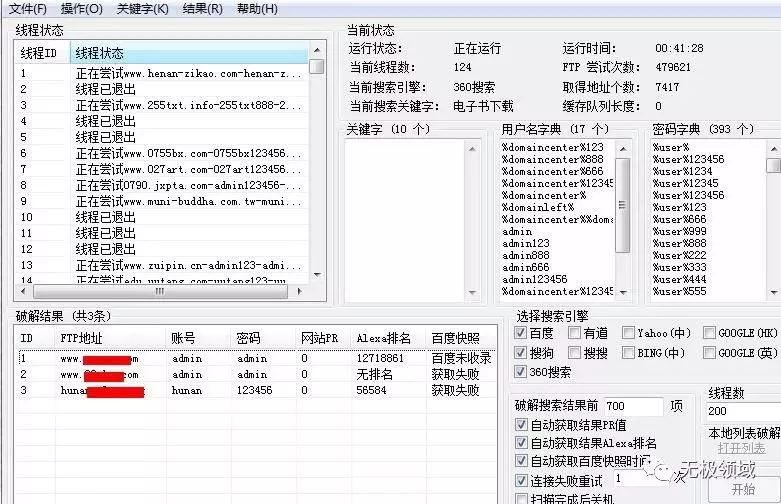The image size is (781, 504).
Task: Click the FTP地址 column header
Action: coord(111,338)
